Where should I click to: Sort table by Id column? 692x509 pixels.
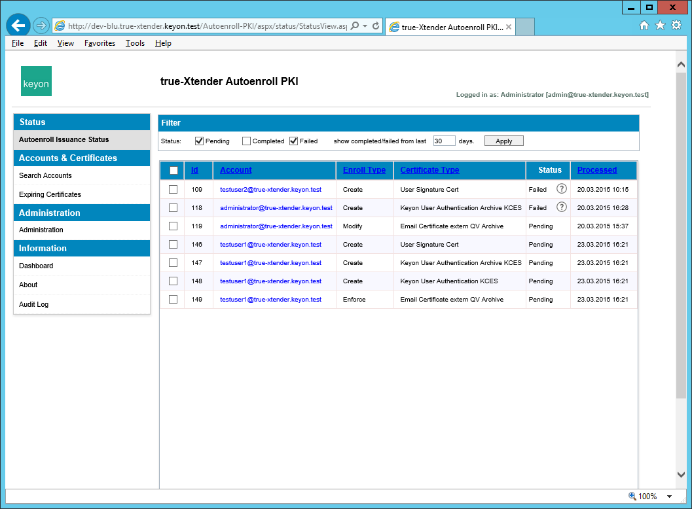pyautogui.click(x=195, y=170)
